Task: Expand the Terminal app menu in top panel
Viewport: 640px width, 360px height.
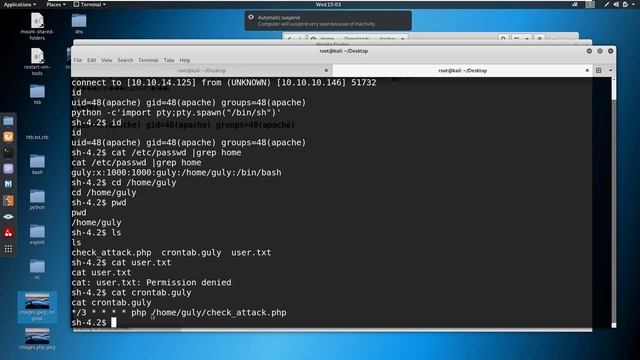Action: click(90, 4)
